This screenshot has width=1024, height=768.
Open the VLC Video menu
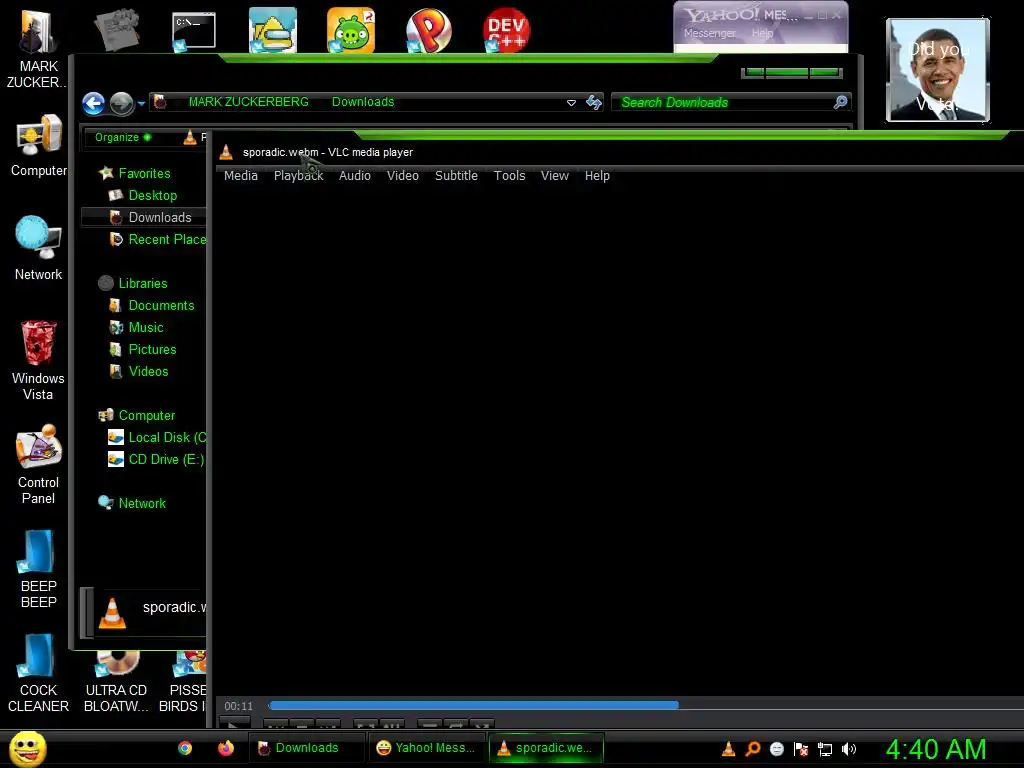click(402, 176)
